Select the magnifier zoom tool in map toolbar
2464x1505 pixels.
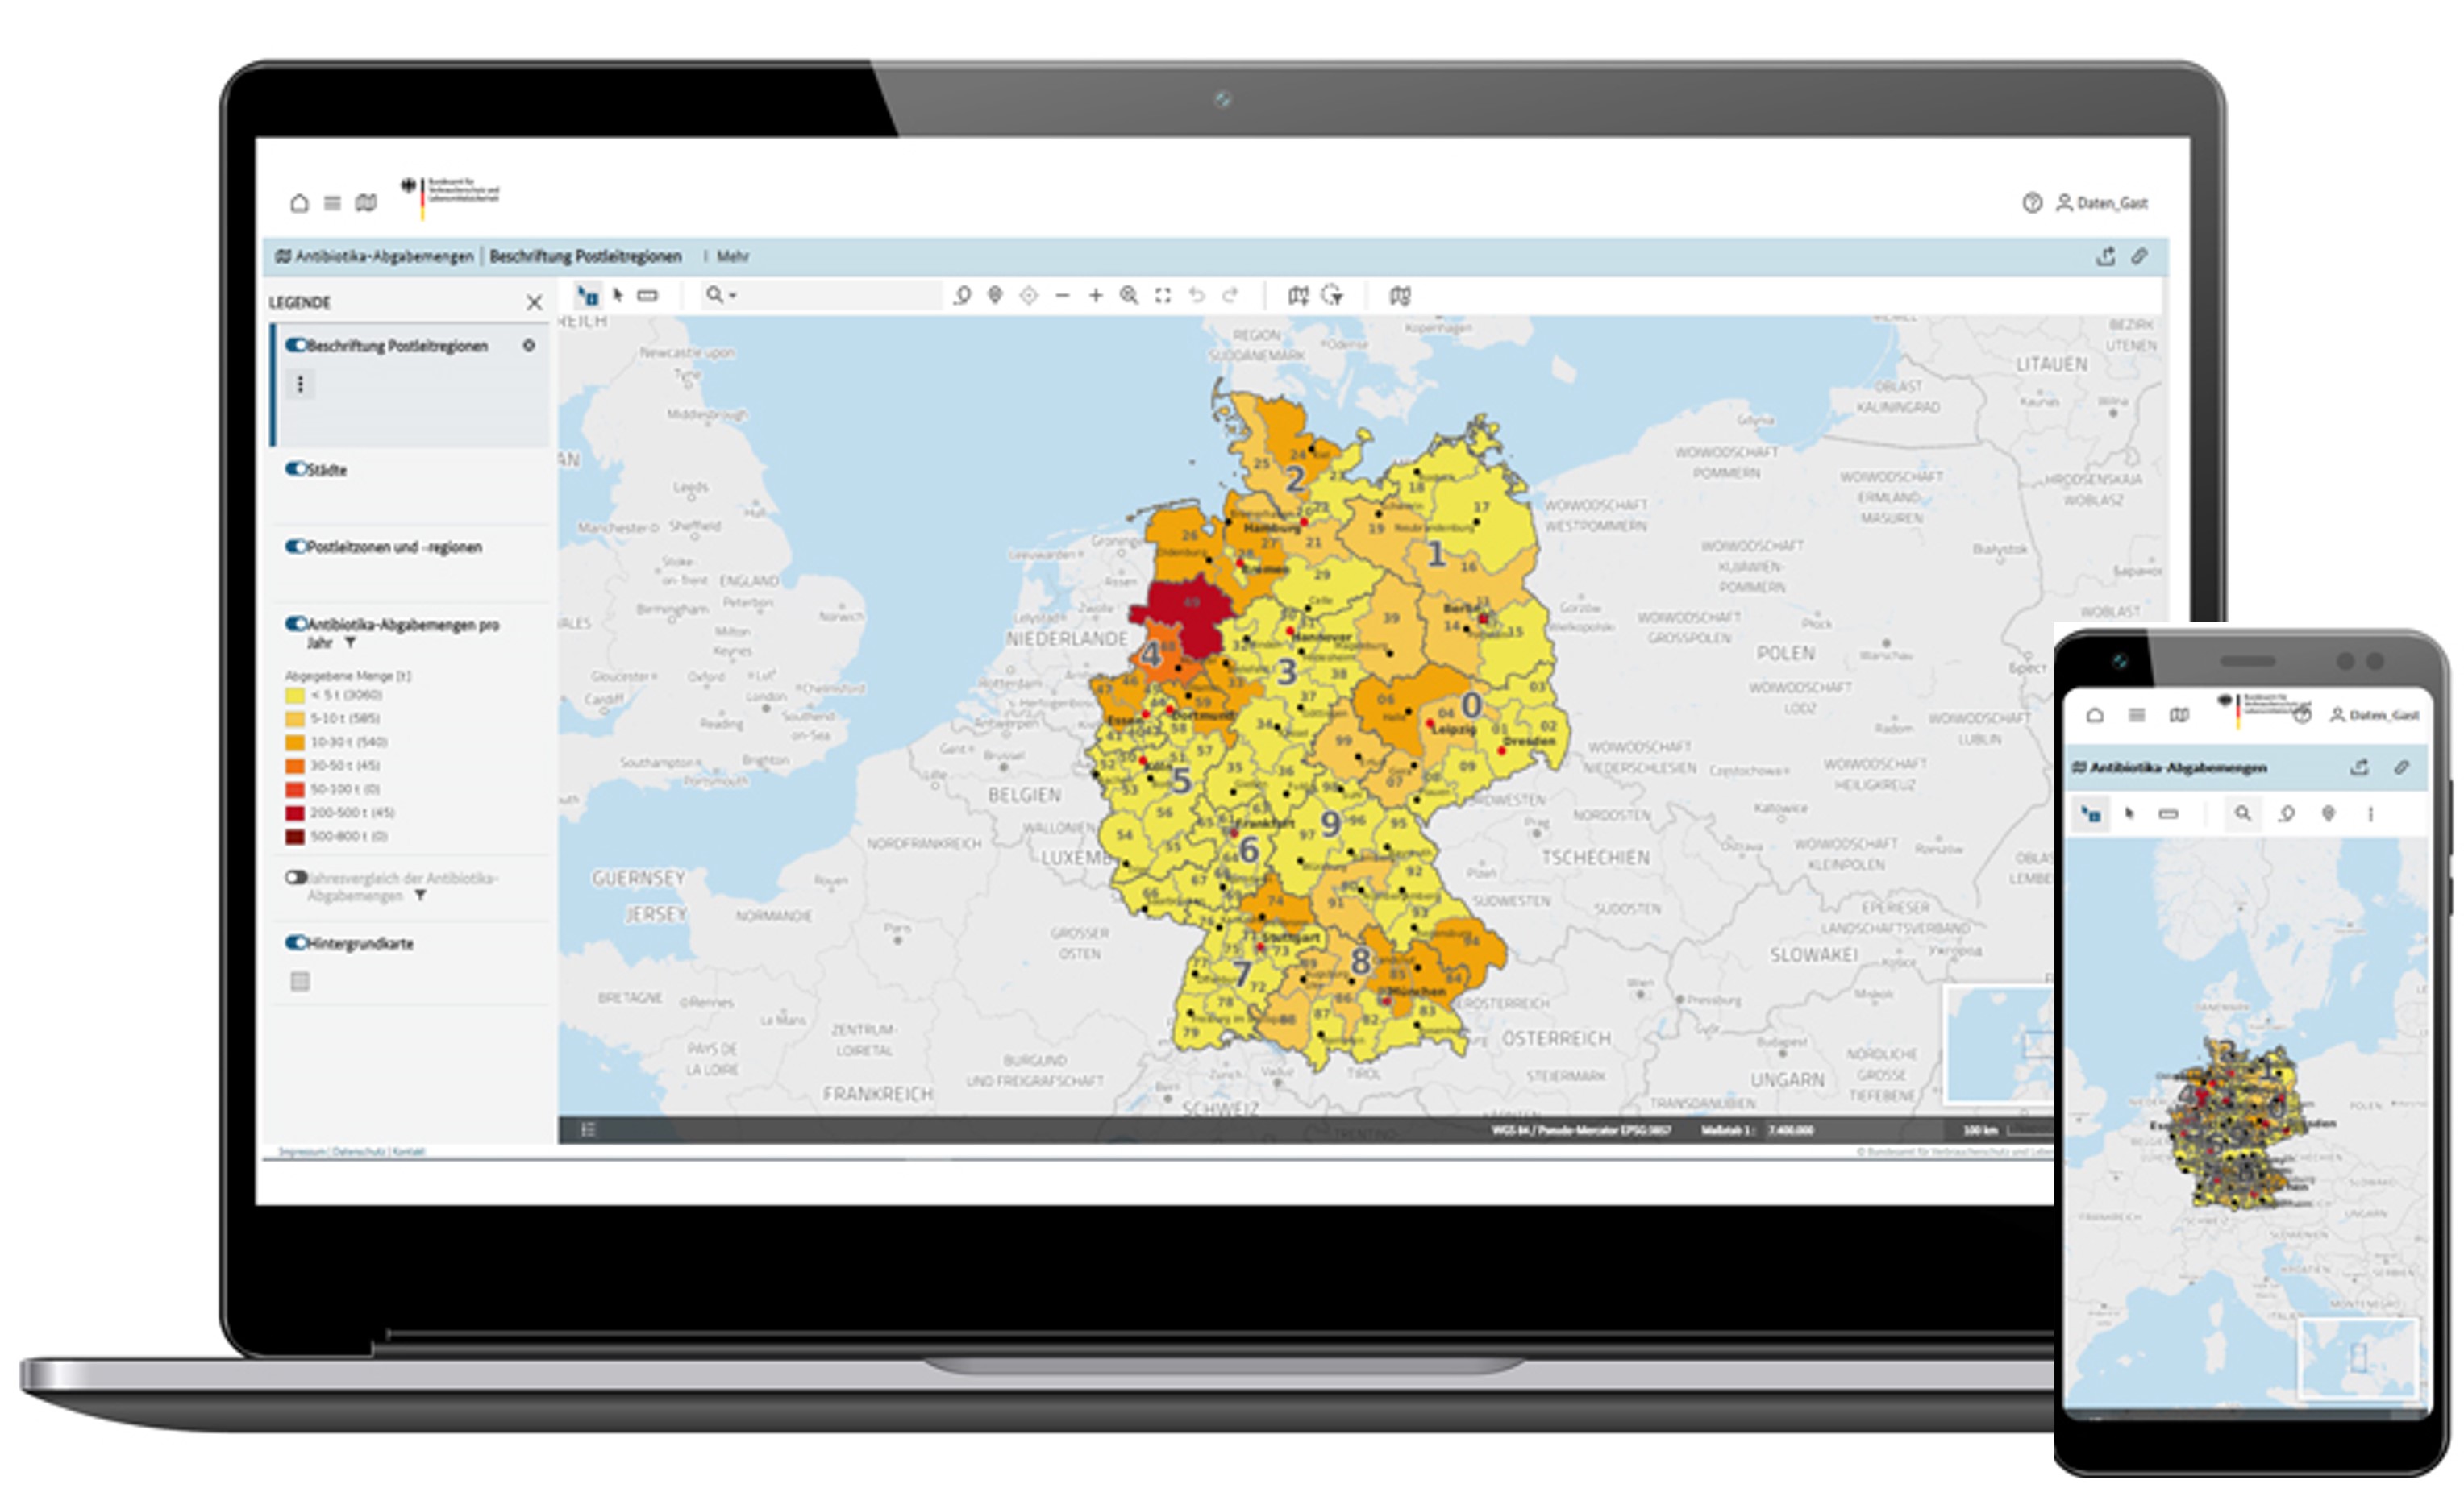[1129, 296]
